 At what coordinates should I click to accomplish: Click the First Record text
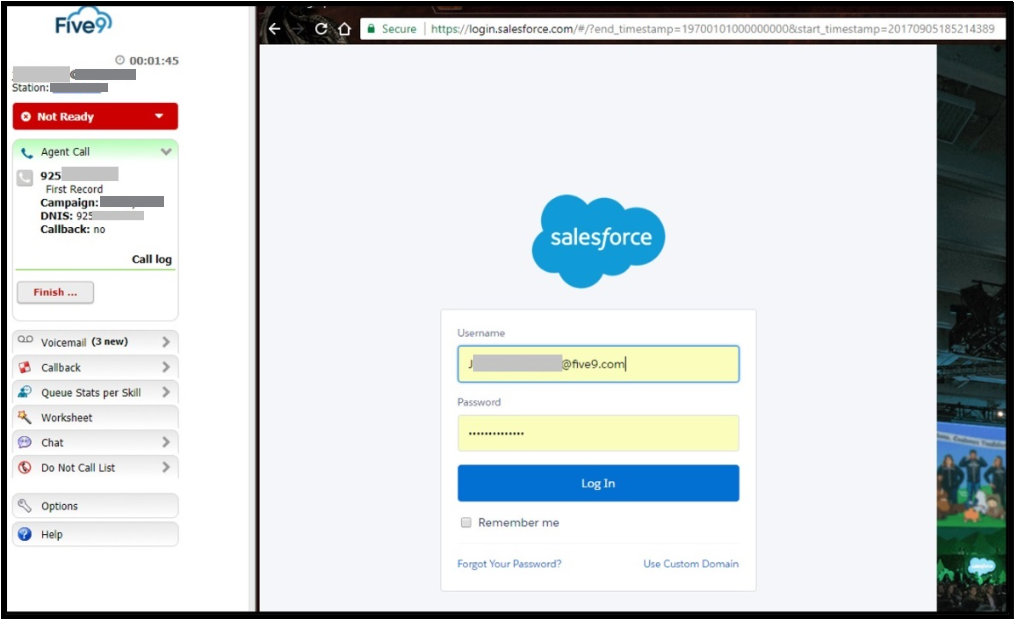click(74, 190)
